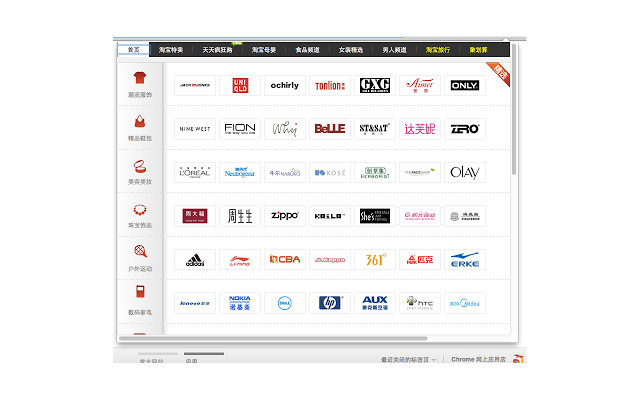Screen dimensions: 640x400
Task: Open the 淘宝特卖 tab
Action: click(171, 50)
